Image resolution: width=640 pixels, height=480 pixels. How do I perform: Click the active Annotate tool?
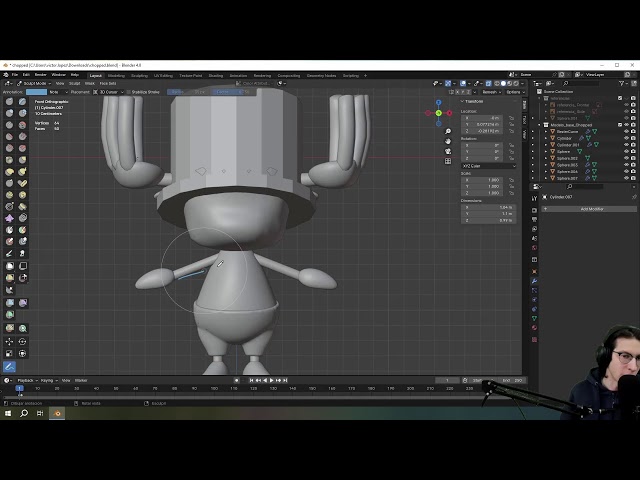coord(9,367)
